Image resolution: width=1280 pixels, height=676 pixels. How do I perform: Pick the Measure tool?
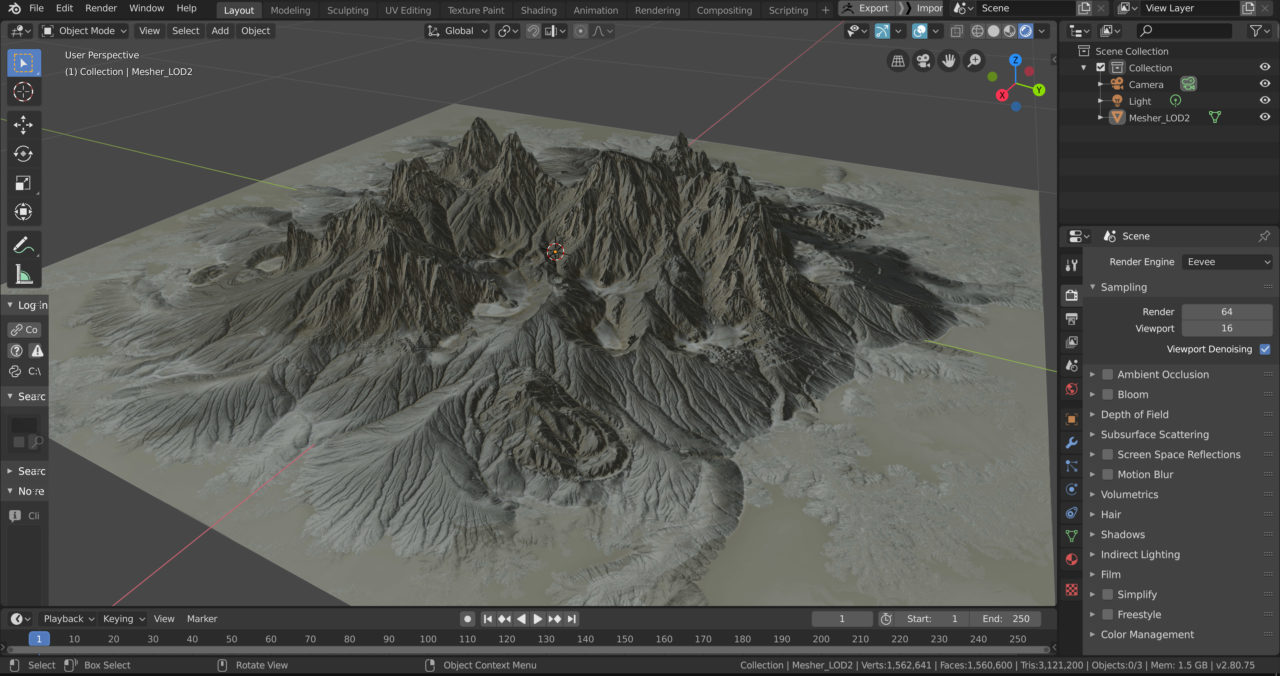tap(23, 275)
